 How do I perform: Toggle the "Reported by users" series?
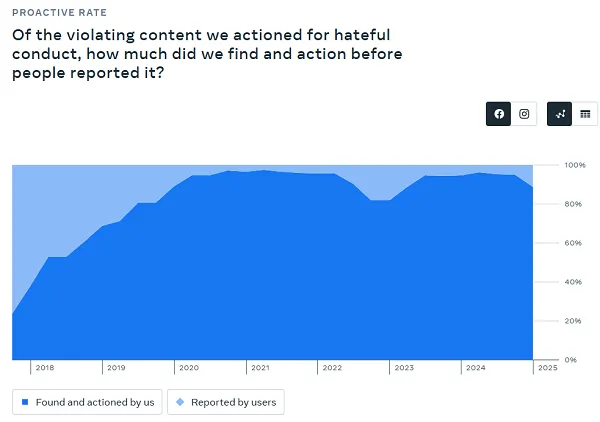(226, 402)
